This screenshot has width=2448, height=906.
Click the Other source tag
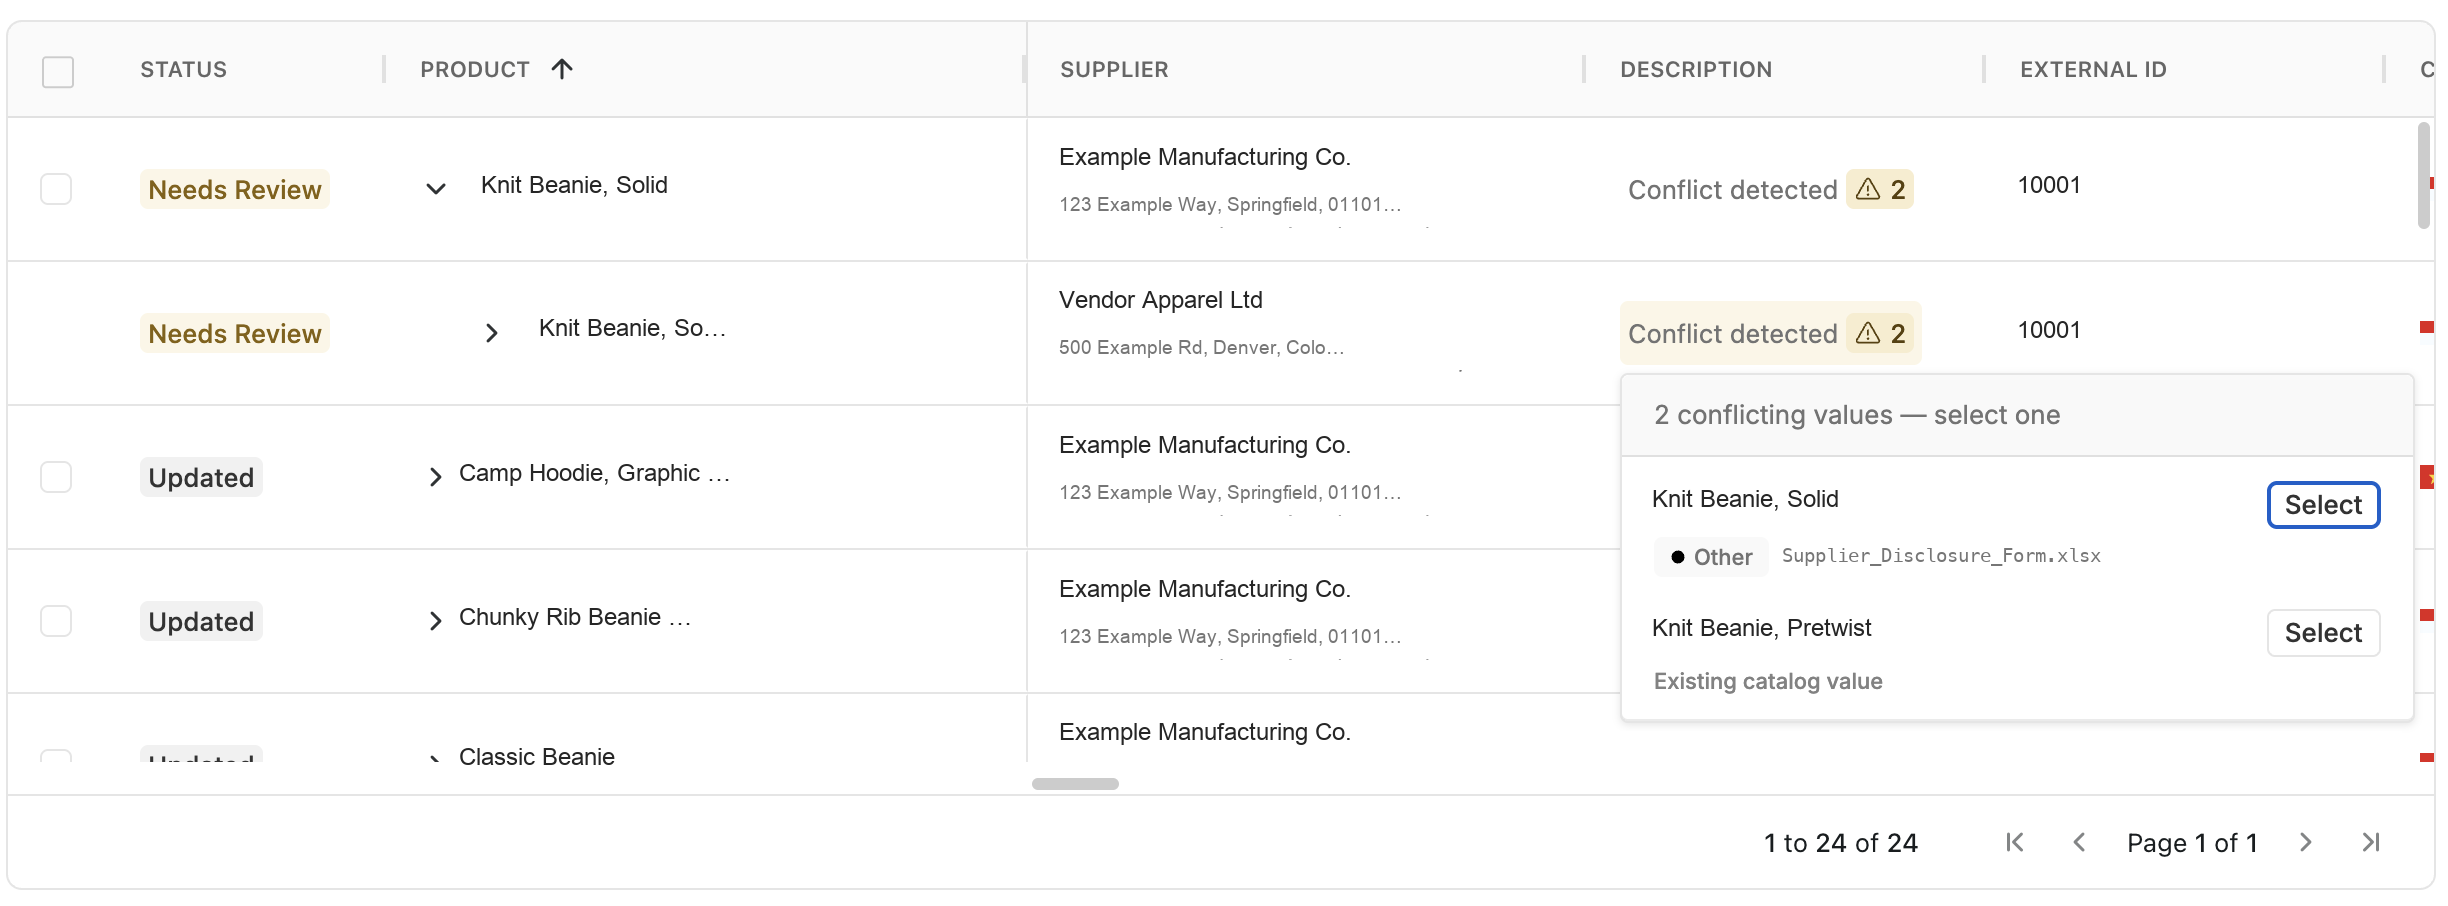coord(1711,557)
